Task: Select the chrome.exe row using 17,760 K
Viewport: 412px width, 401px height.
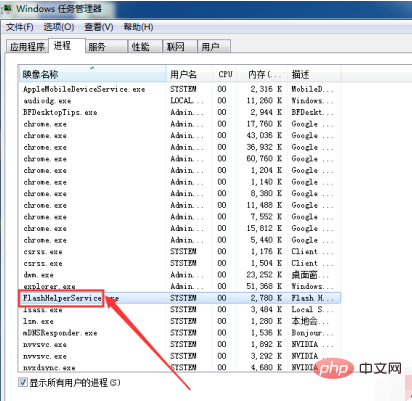Action: coord(179,124)
